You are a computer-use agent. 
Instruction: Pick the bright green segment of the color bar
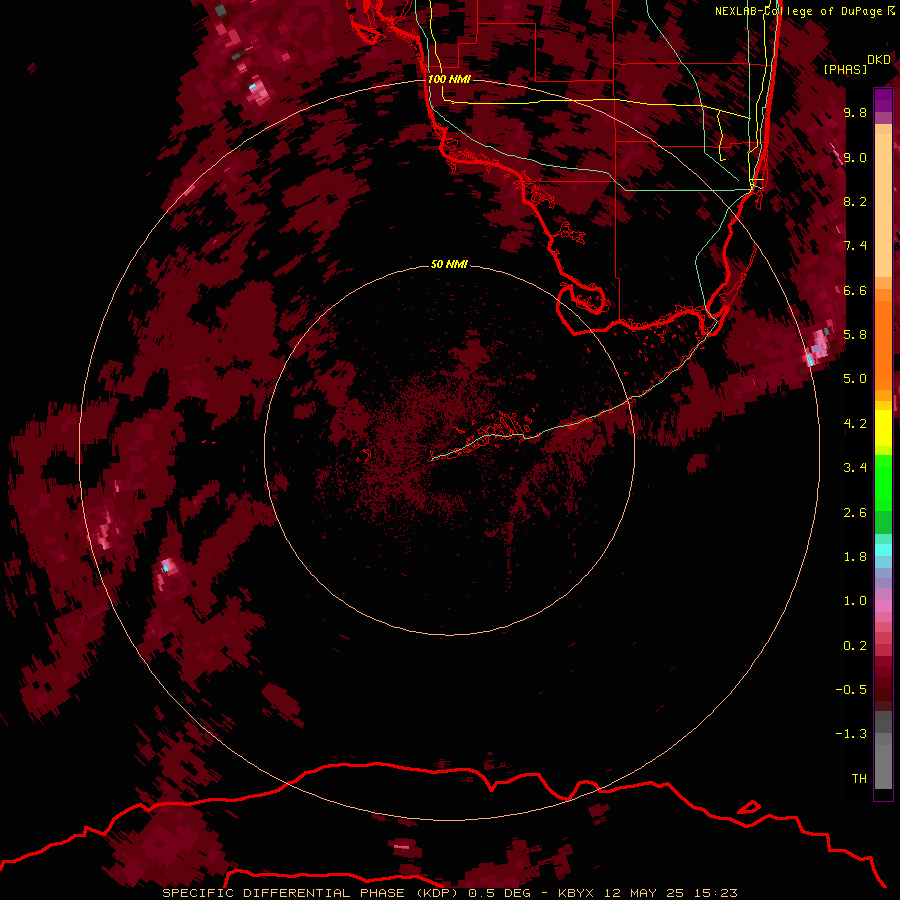(883, 482)
